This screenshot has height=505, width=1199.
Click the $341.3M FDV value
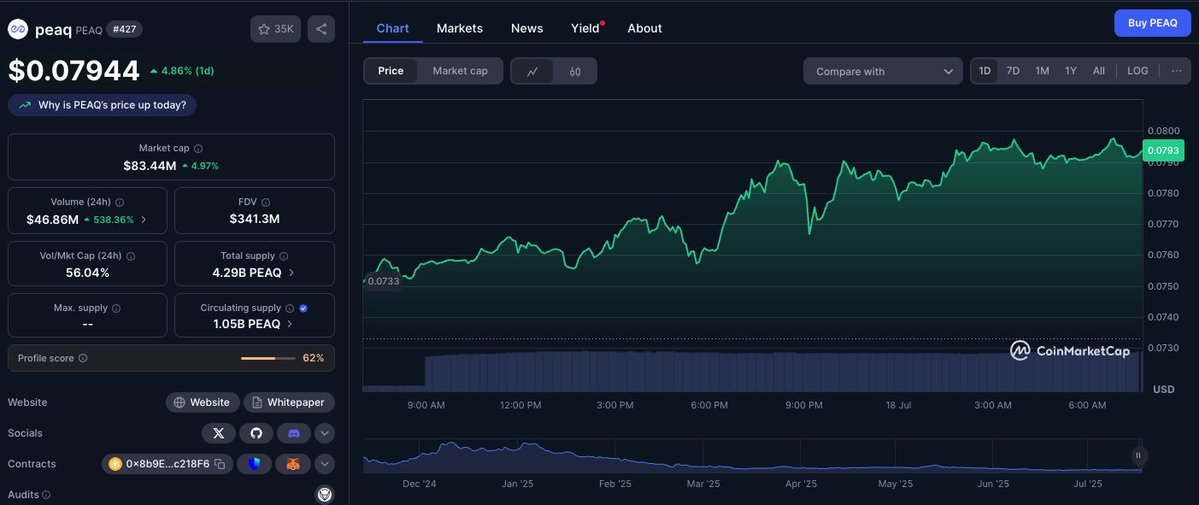255,219
